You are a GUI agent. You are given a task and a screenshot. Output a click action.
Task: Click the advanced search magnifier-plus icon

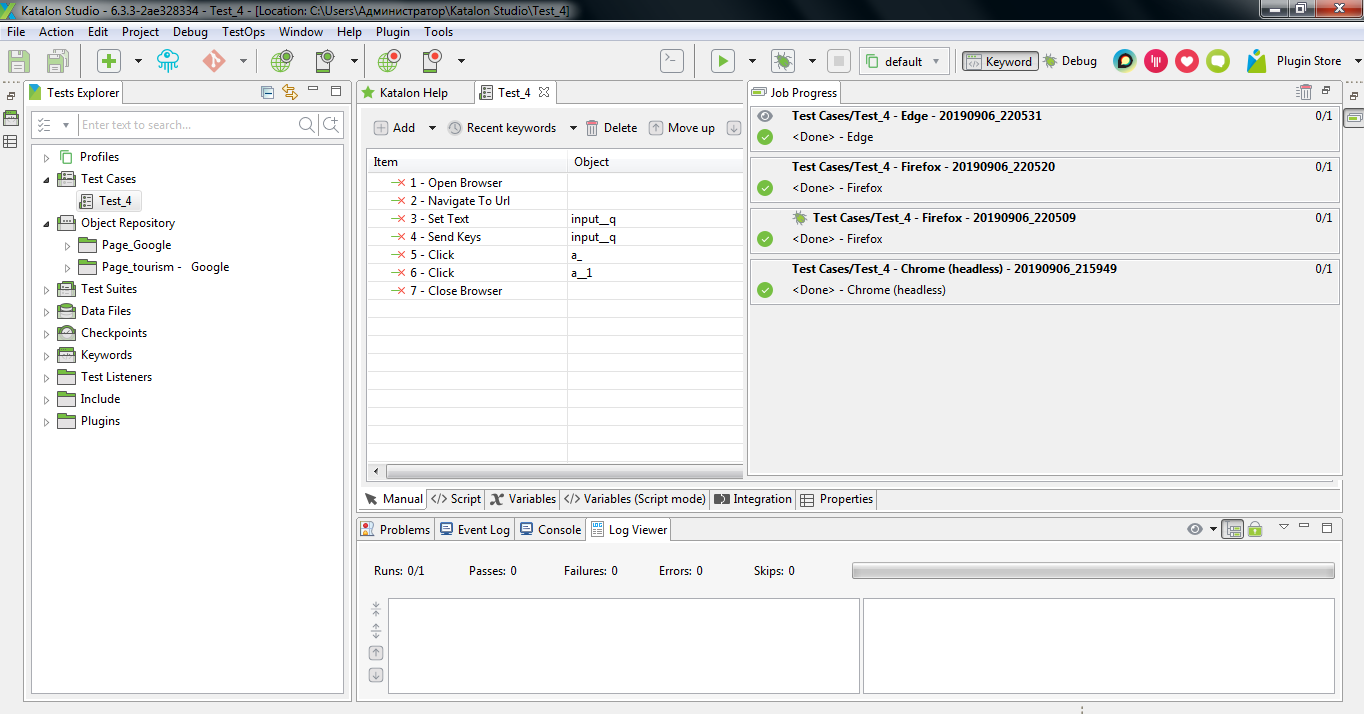pos(331,125)
